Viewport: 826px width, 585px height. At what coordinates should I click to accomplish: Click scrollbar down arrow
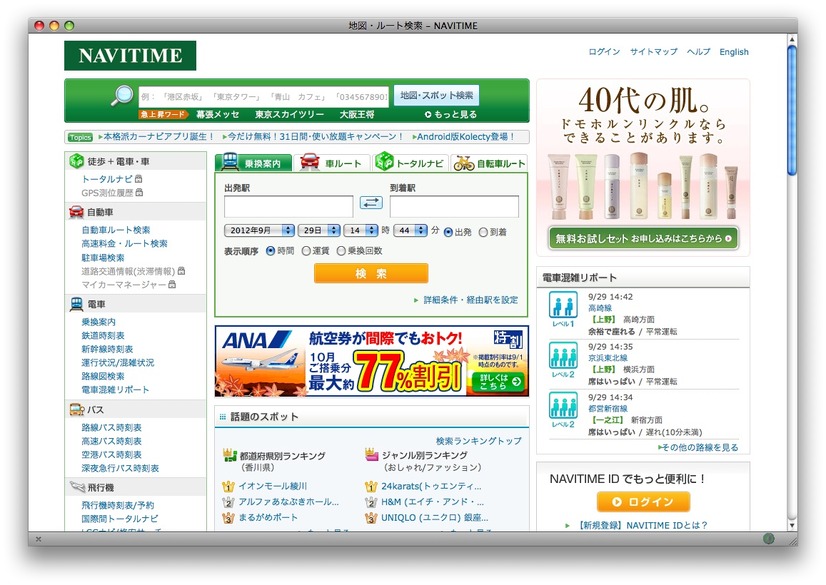(792, 525)
